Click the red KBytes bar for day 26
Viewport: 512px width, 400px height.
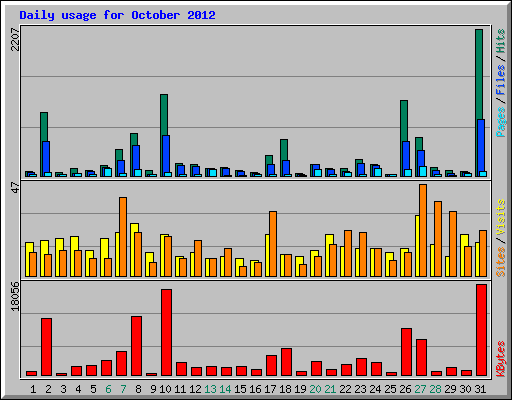pos(407,352)
